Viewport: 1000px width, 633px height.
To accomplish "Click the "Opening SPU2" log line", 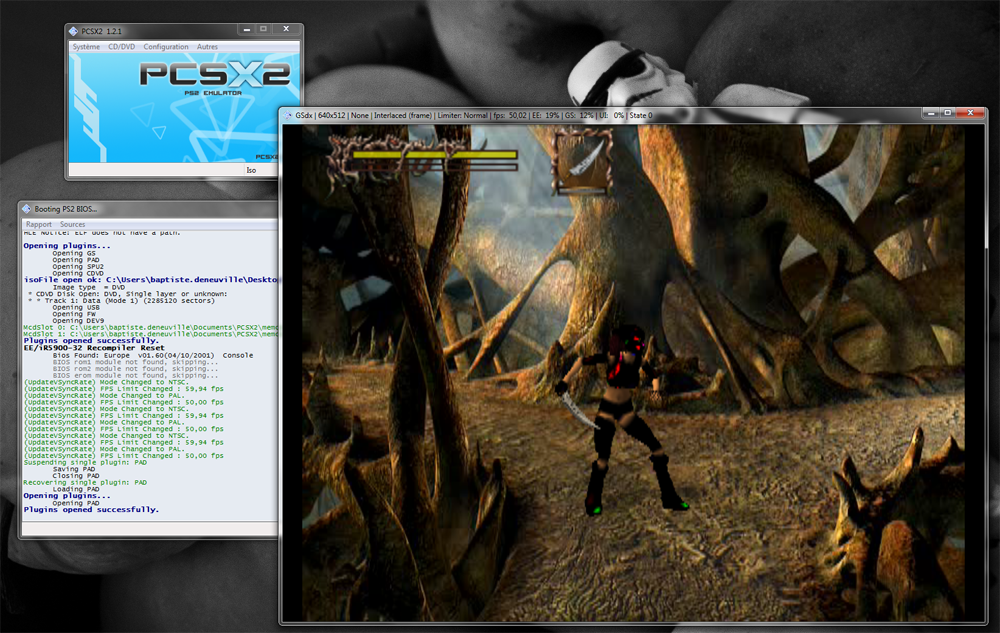I will pyautogui.click(x=78, y=266).
